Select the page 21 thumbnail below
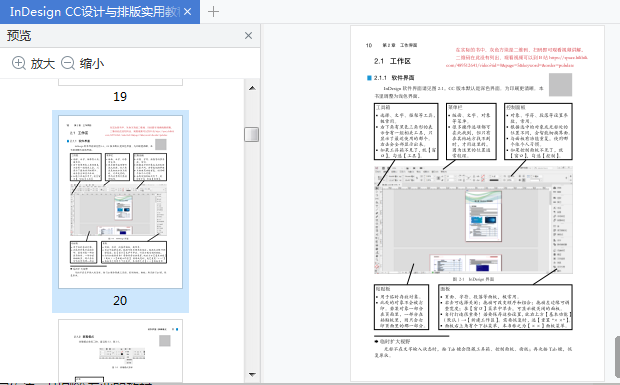Image resolution: width=620 pixels, height=385 pixels. [x=120, y=351]
